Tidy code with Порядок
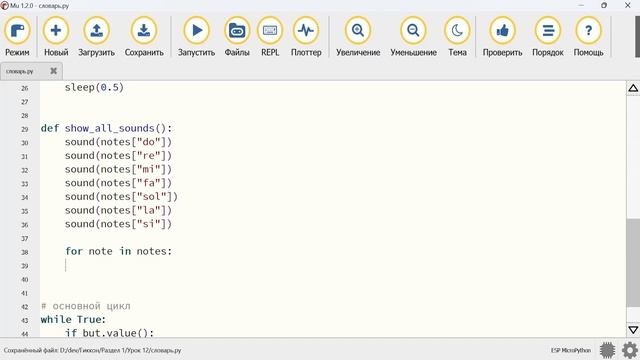This screenshot has height=360, width=640. 548,36
